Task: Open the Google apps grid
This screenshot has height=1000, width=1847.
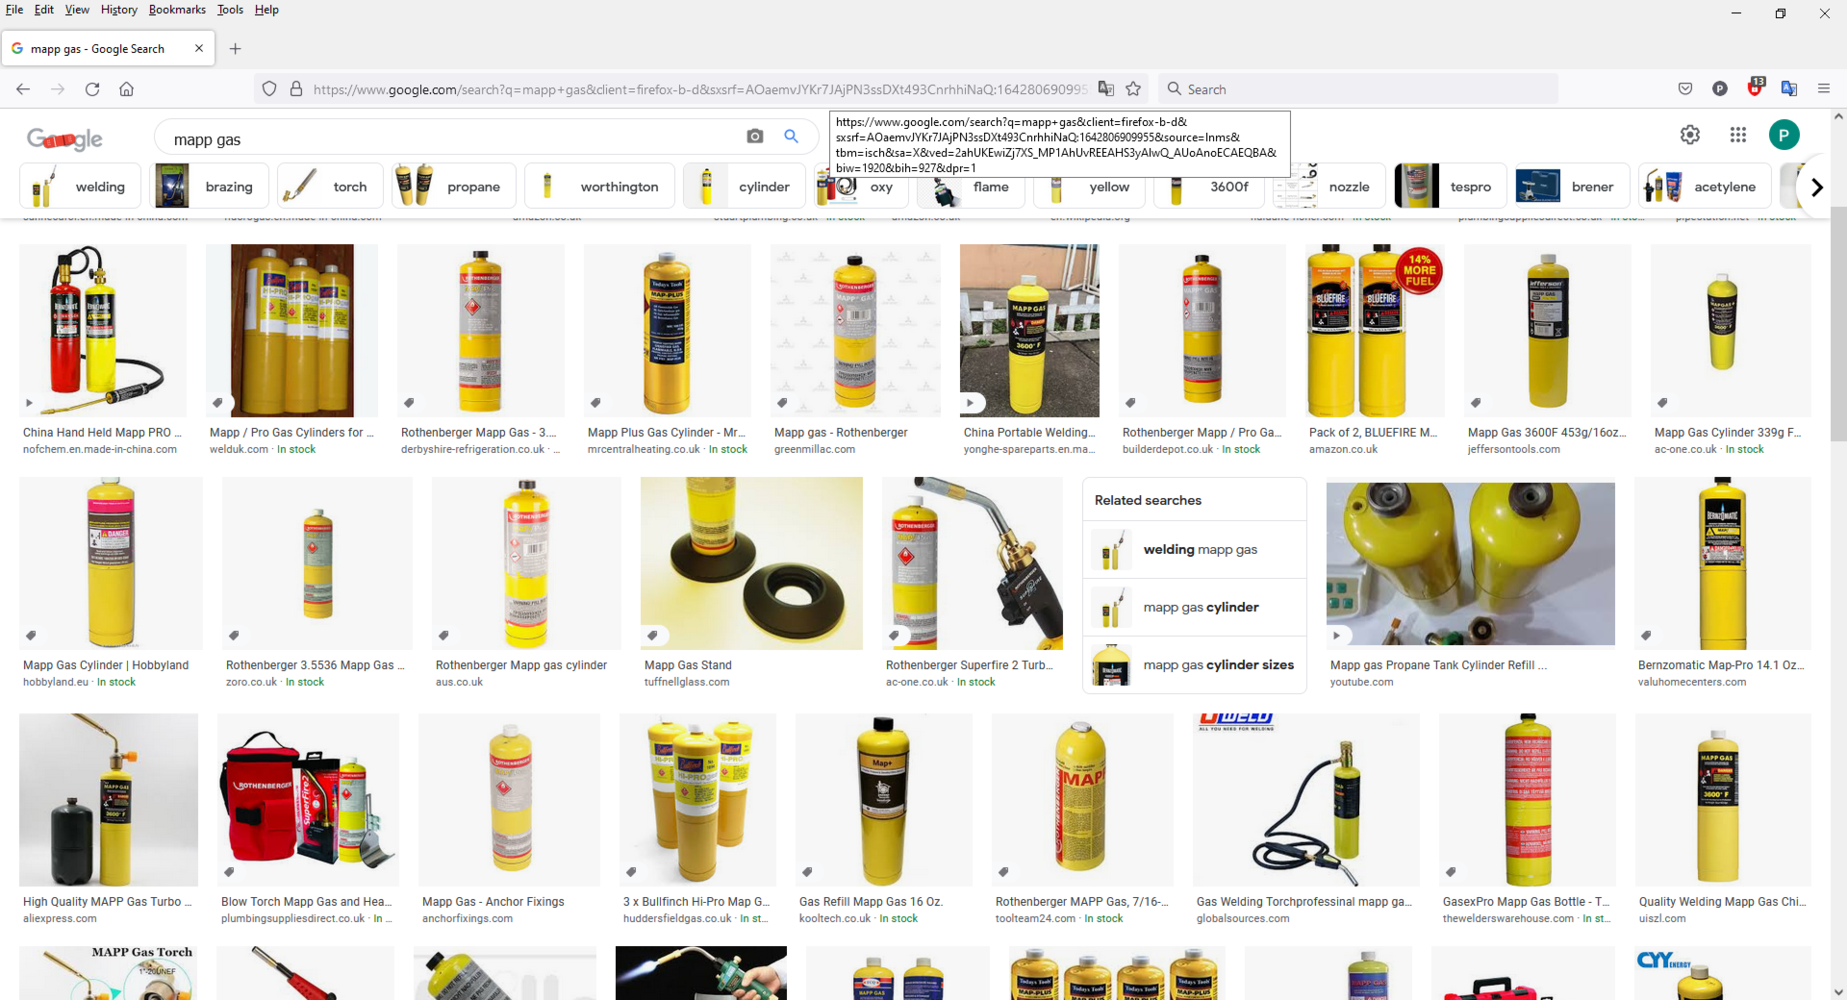Action: point(1738,135)
